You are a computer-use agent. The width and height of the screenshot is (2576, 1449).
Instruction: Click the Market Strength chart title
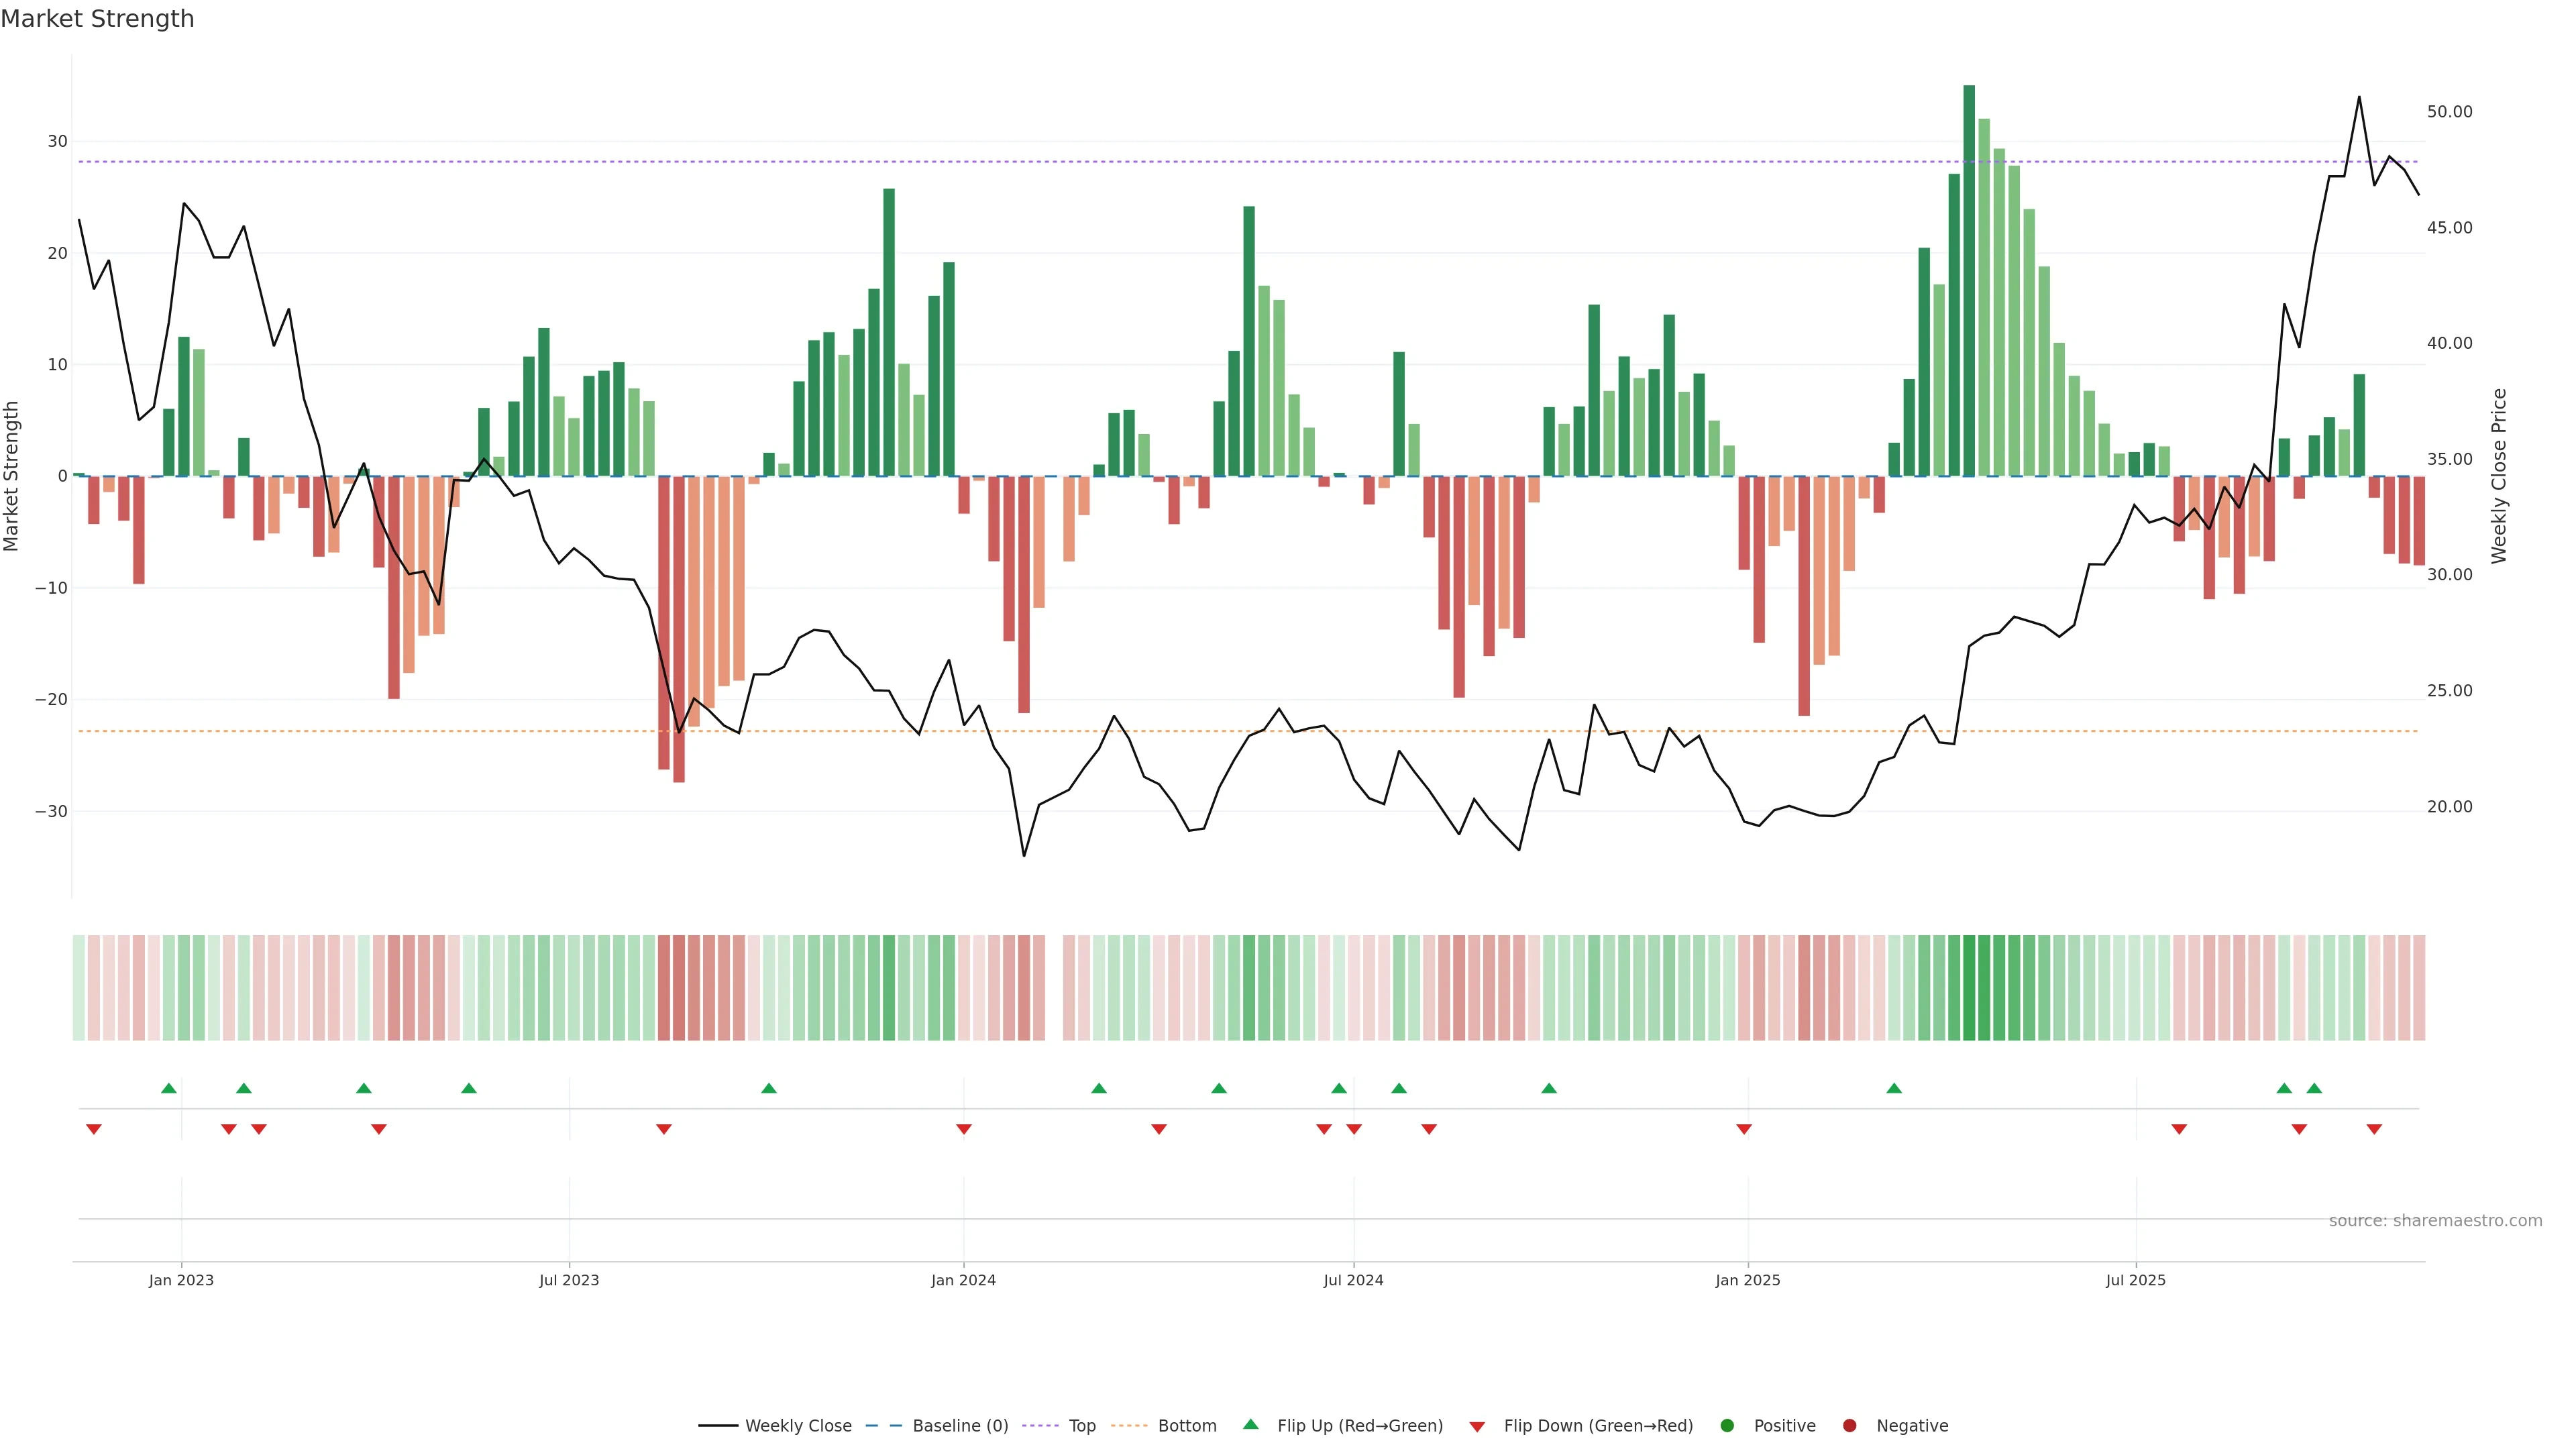tap(97, 19)
